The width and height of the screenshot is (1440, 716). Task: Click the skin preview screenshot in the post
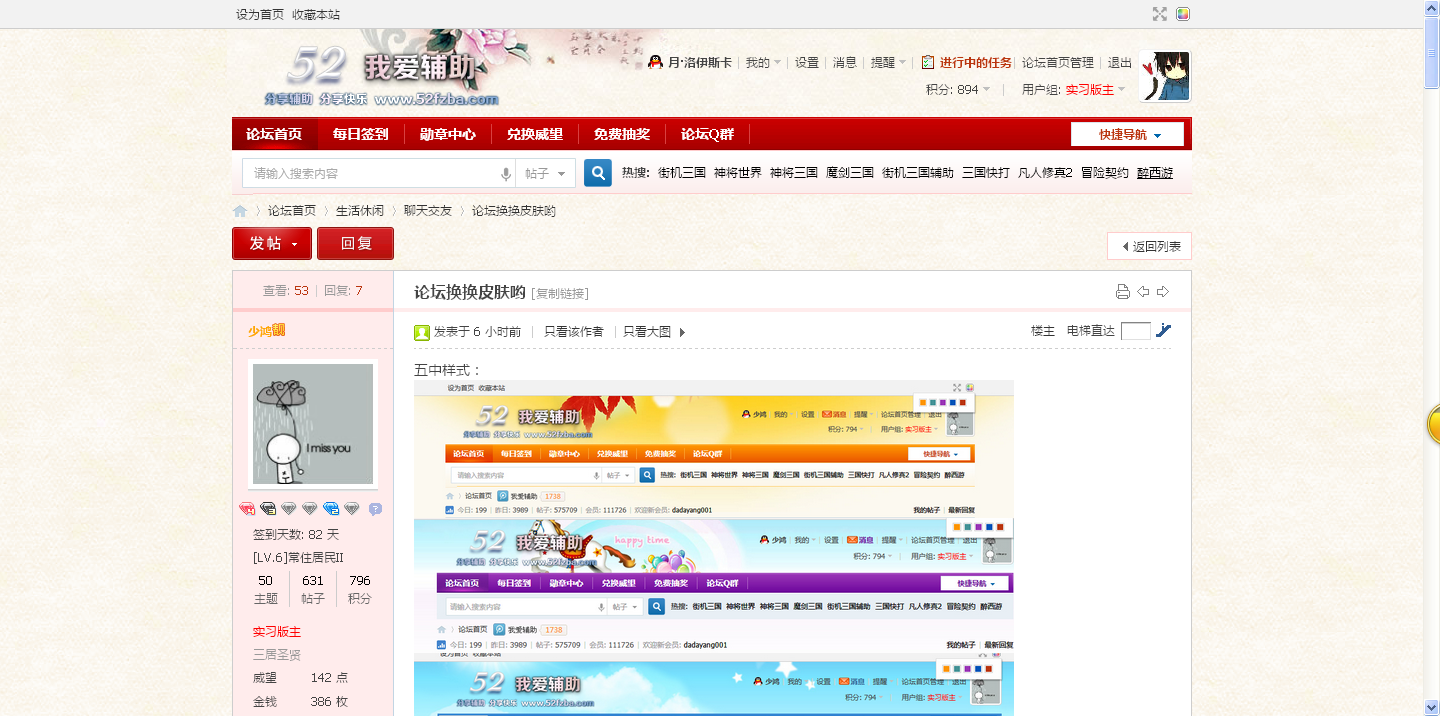coord(714,548)
